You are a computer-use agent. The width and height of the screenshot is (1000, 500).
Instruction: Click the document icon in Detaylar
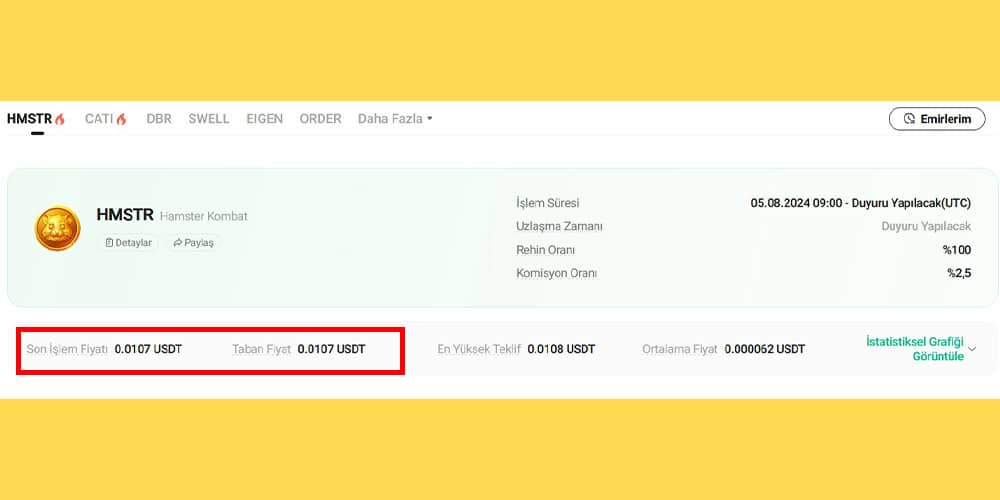[109, 243]
